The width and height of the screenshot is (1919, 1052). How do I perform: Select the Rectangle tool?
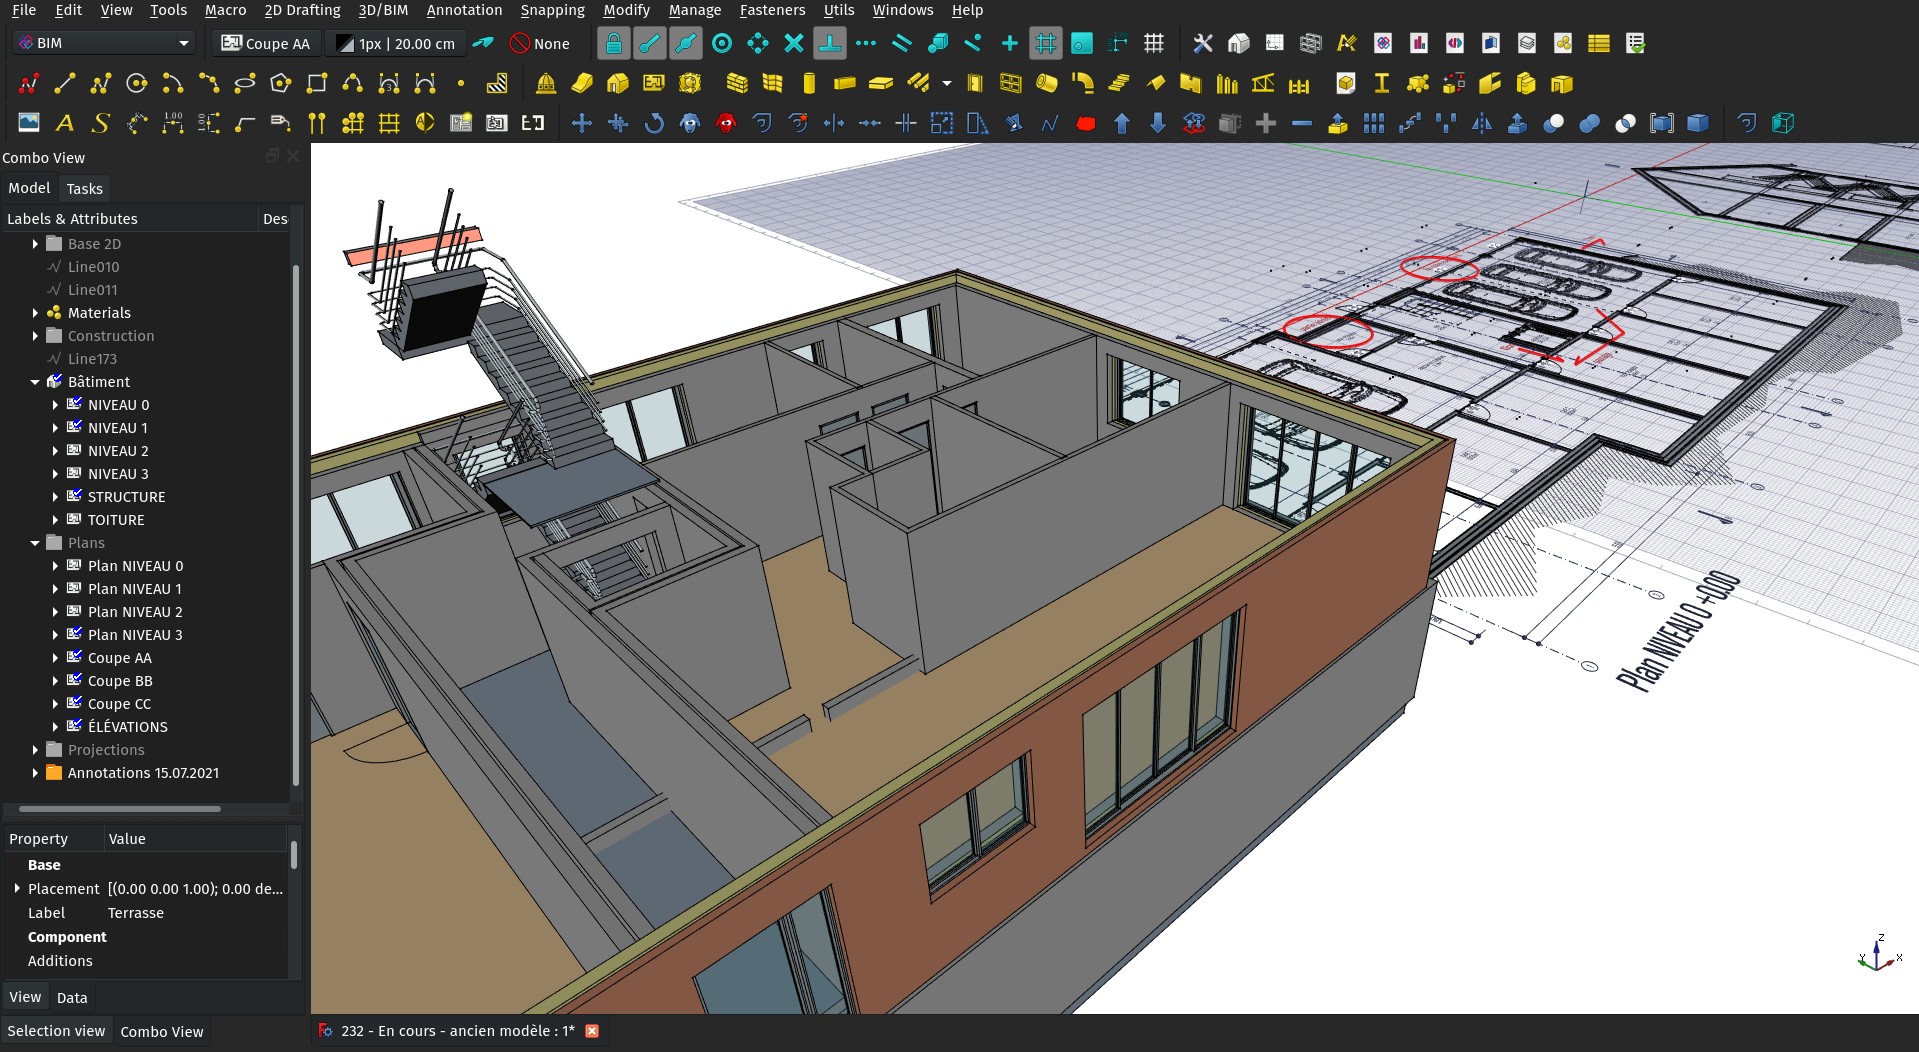(317, 84)
